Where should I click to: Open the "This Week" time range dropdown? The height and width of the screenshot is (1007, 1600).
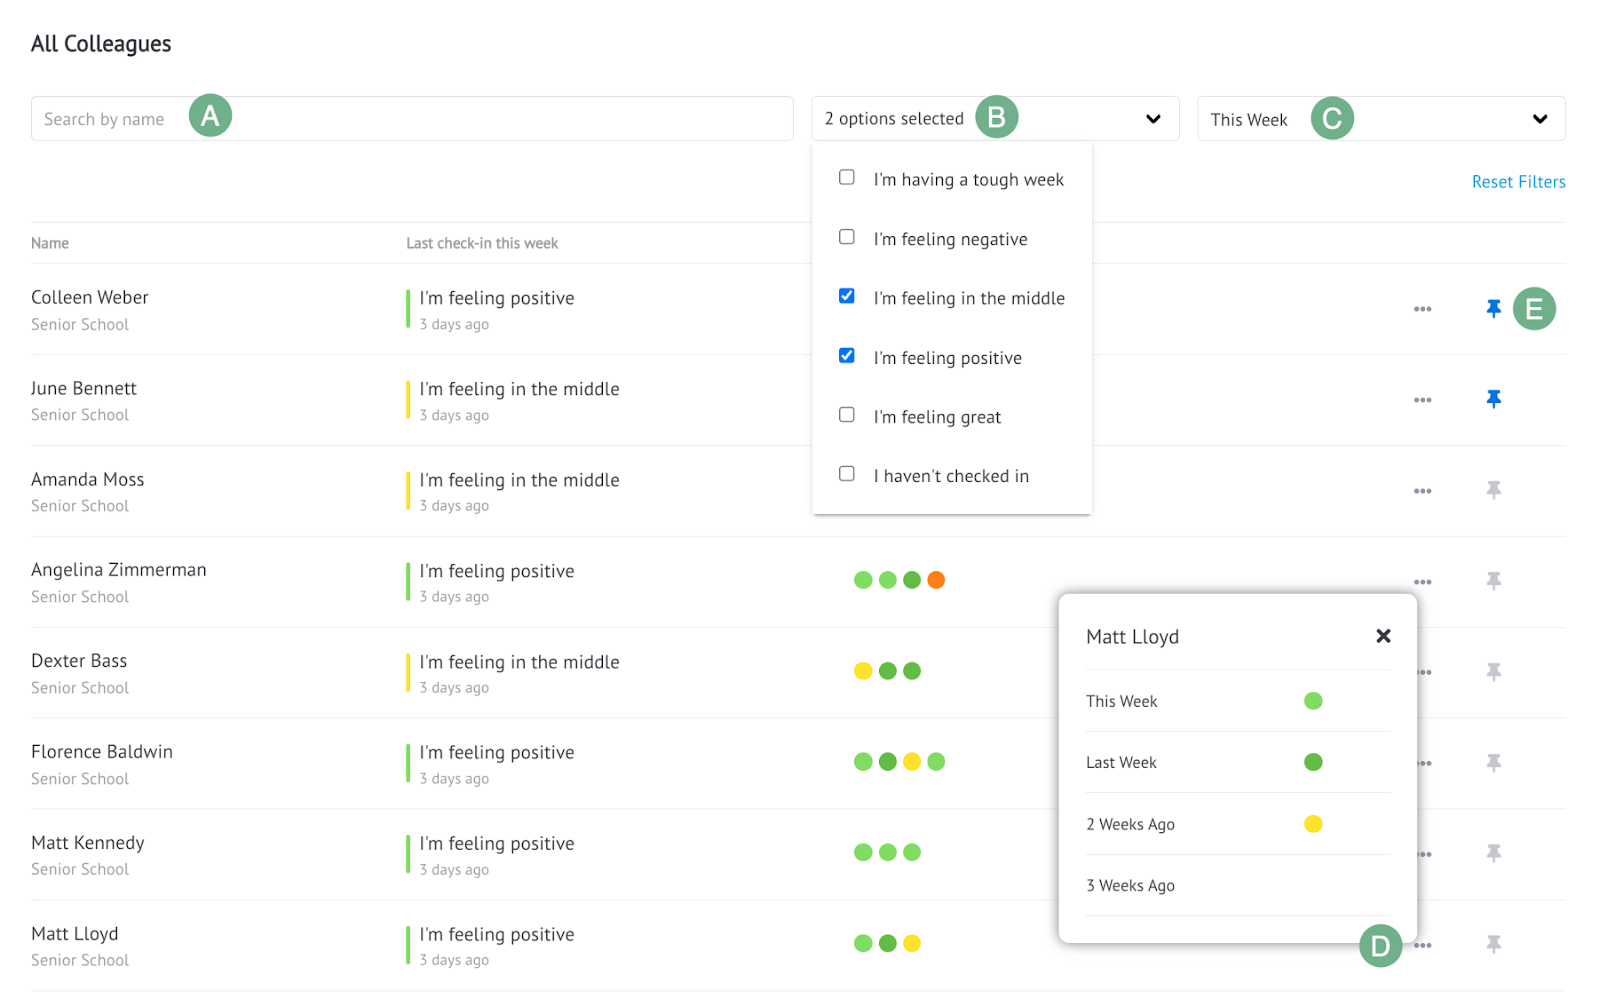click(x=1381, y=119)
